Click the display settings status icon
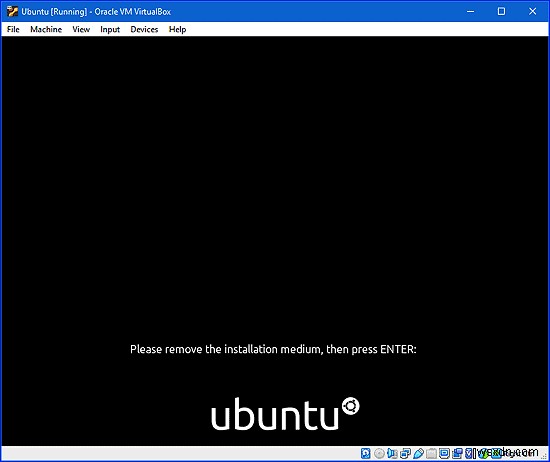Image resolution: width=550 pixels, height=462 pixels. point(444,453)
